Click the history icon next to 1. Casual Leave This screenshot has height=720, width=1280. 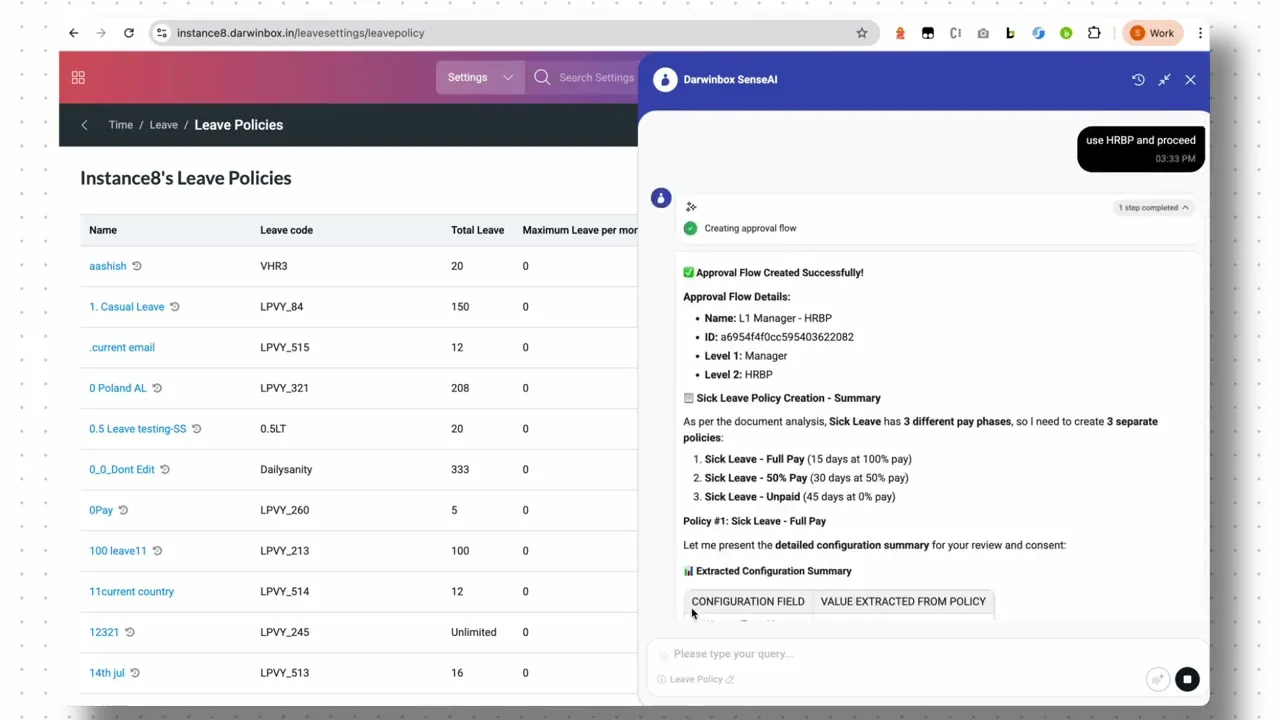click(174, 307)
